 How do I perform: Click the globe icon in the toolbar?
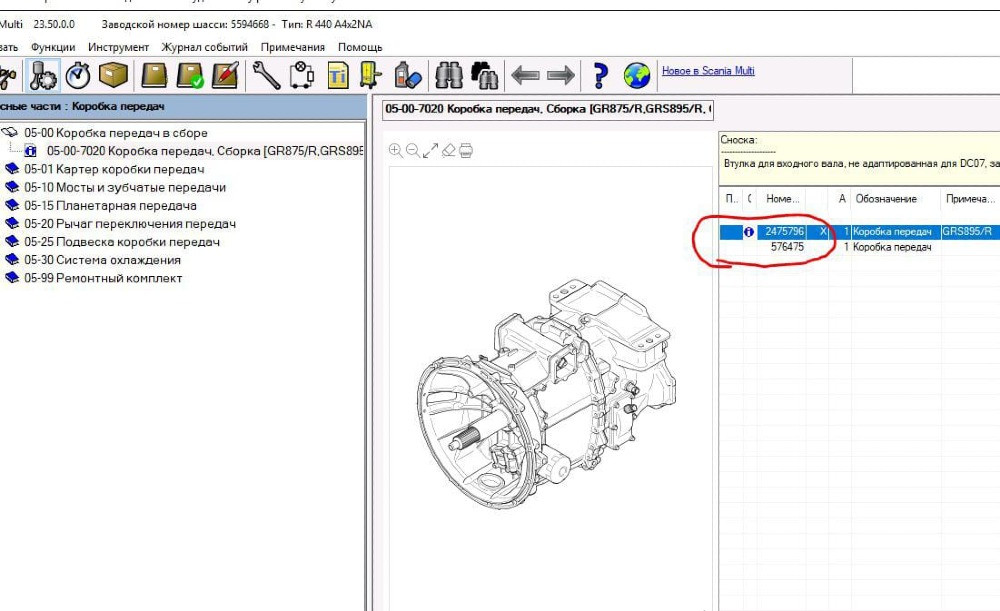(x=636, y=75)
